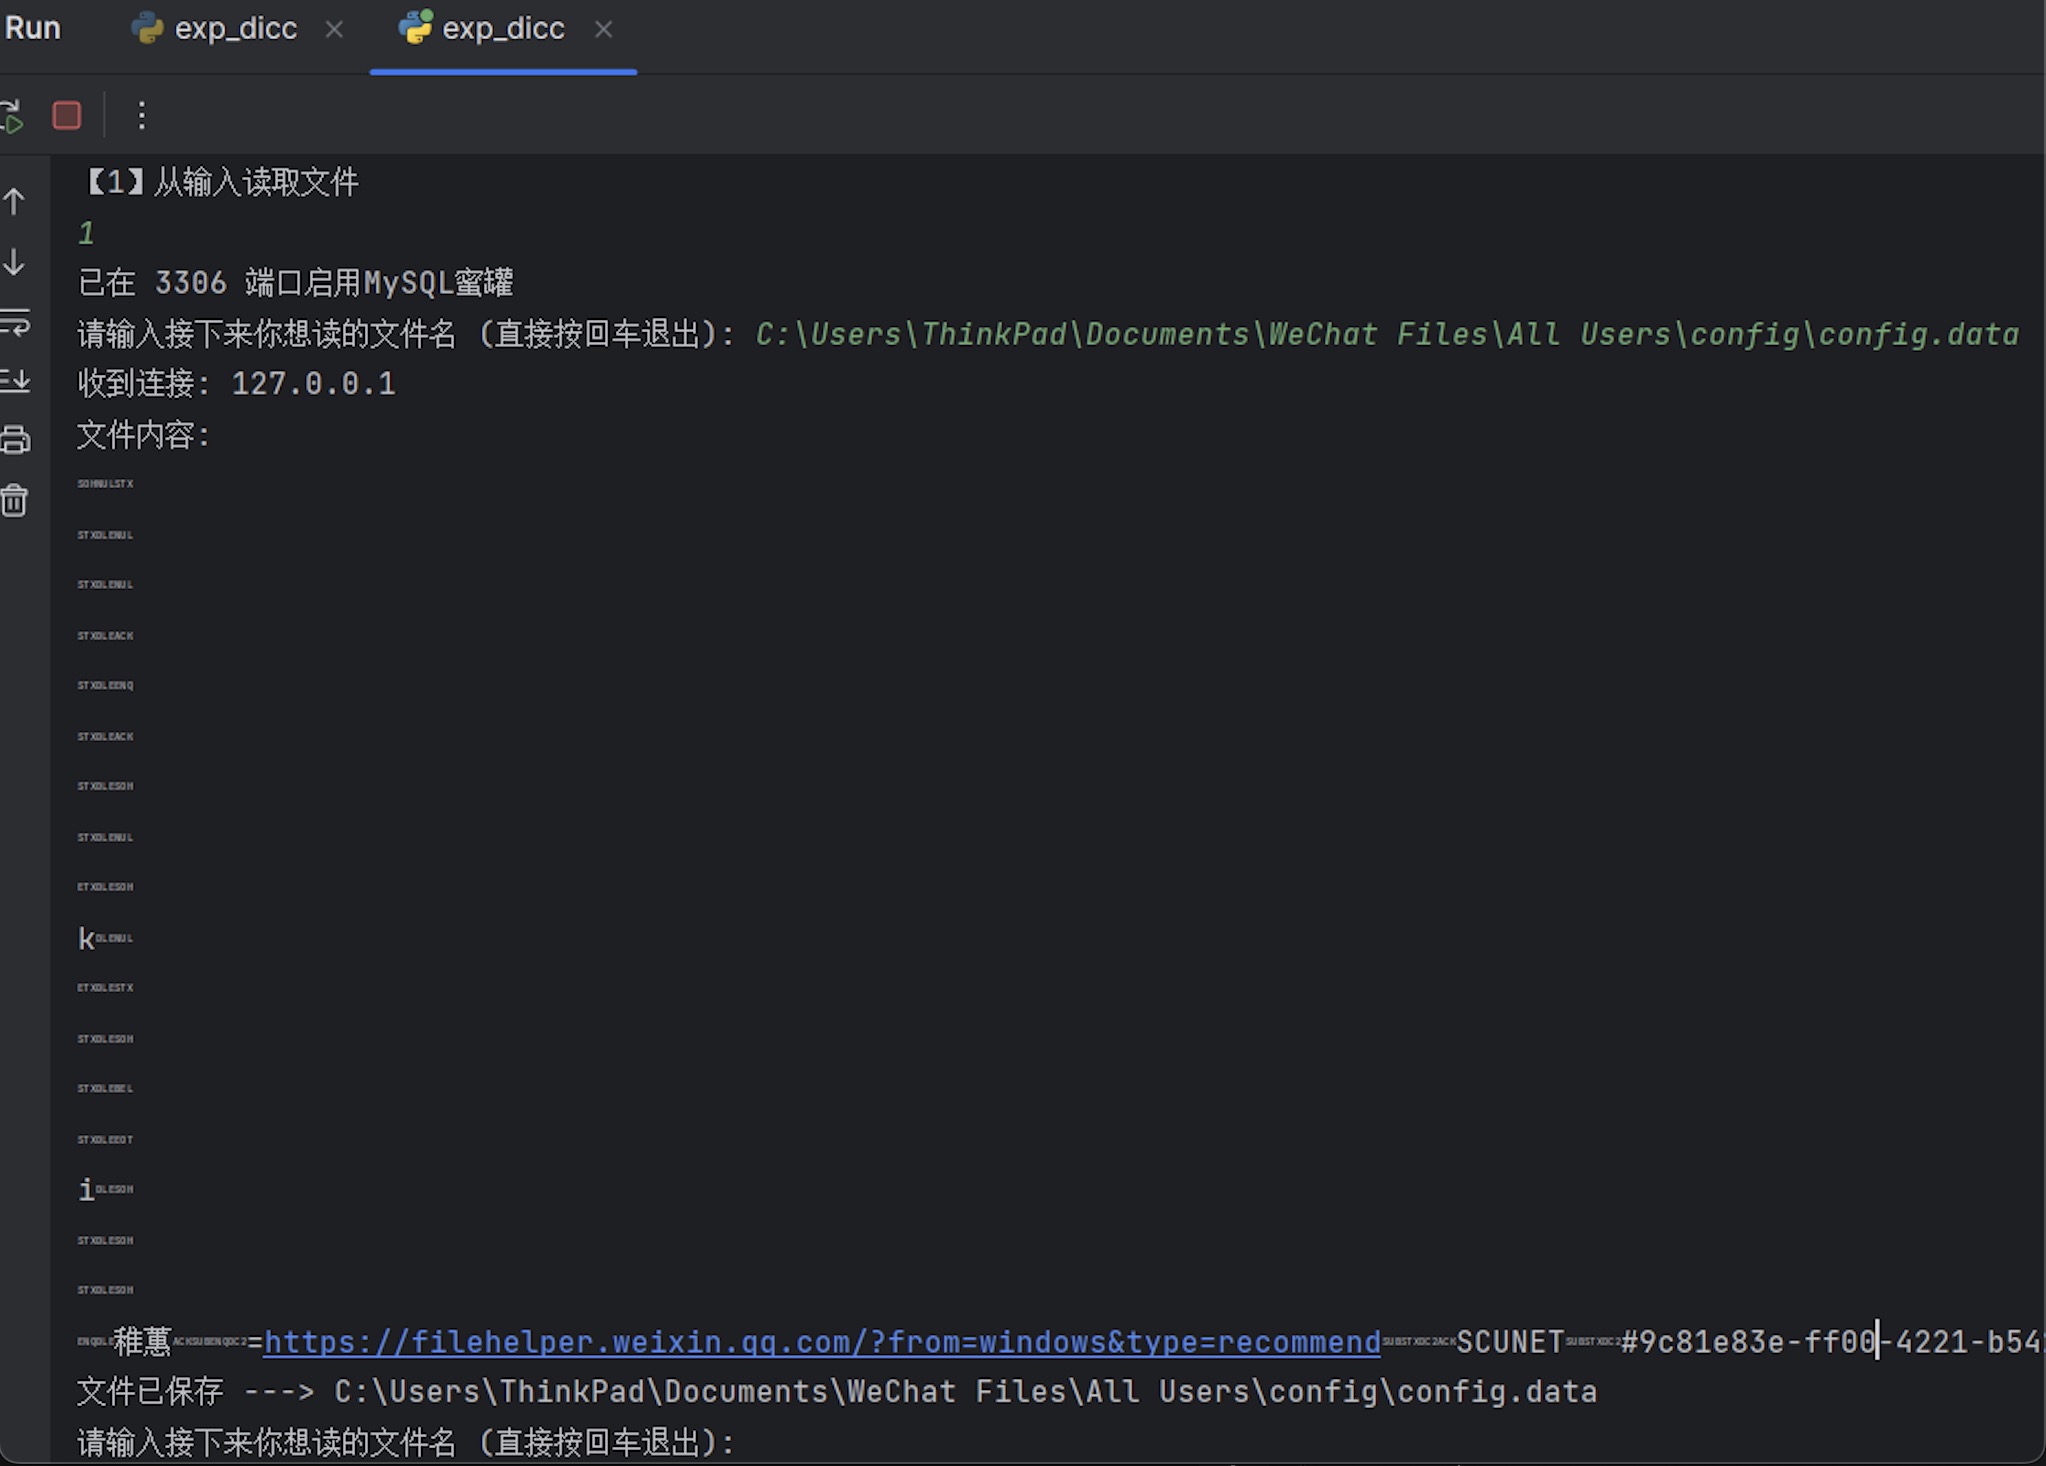The width and height of the screenshot is (2046, 1466).
Task: Open the filehelper.weixin.qq.com link
Action: coord(821,1342)
